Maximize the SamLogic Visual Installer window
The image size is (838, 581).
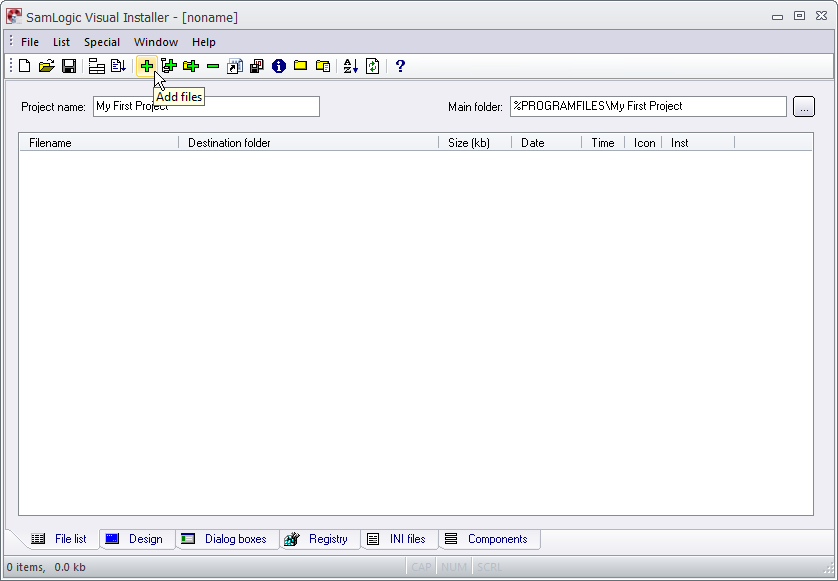pyautogui.click(x=800, y=16)
